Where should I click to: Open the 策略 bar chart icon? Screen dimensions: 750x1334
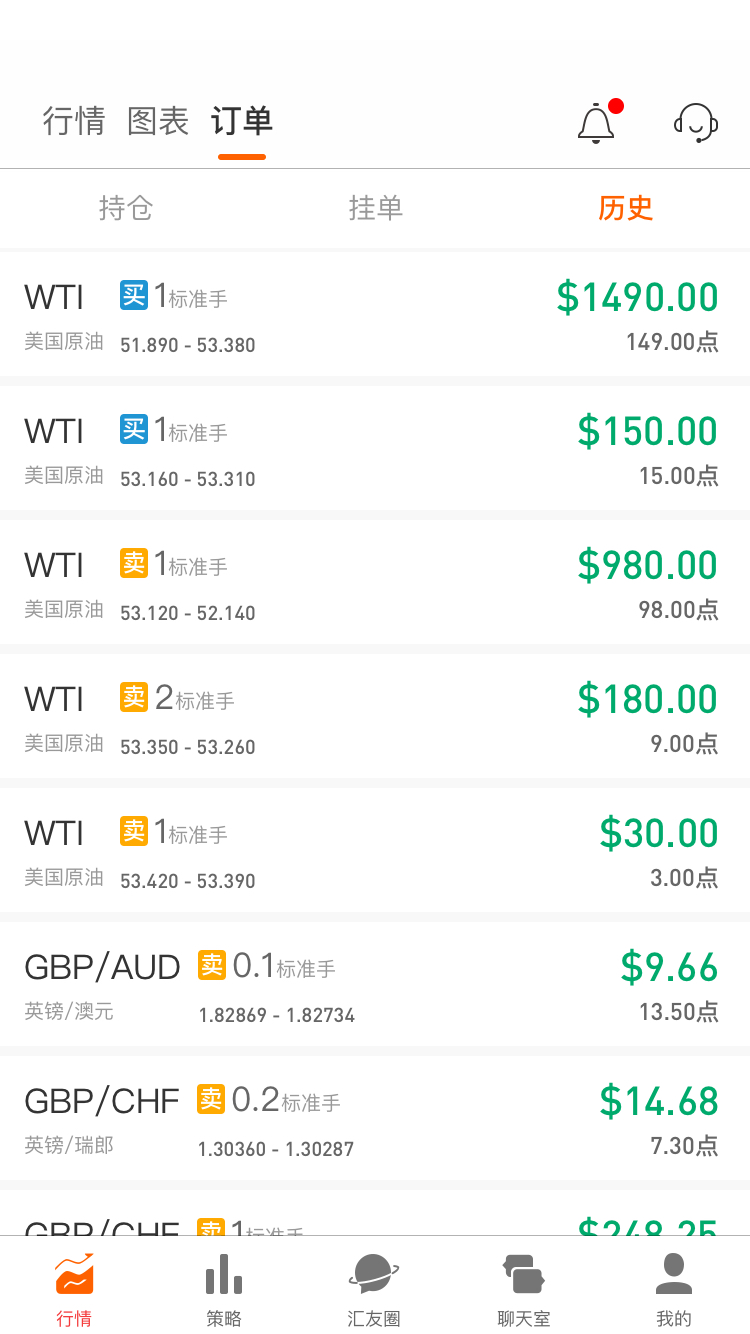pyautogui.click(x=224, y=1275)
